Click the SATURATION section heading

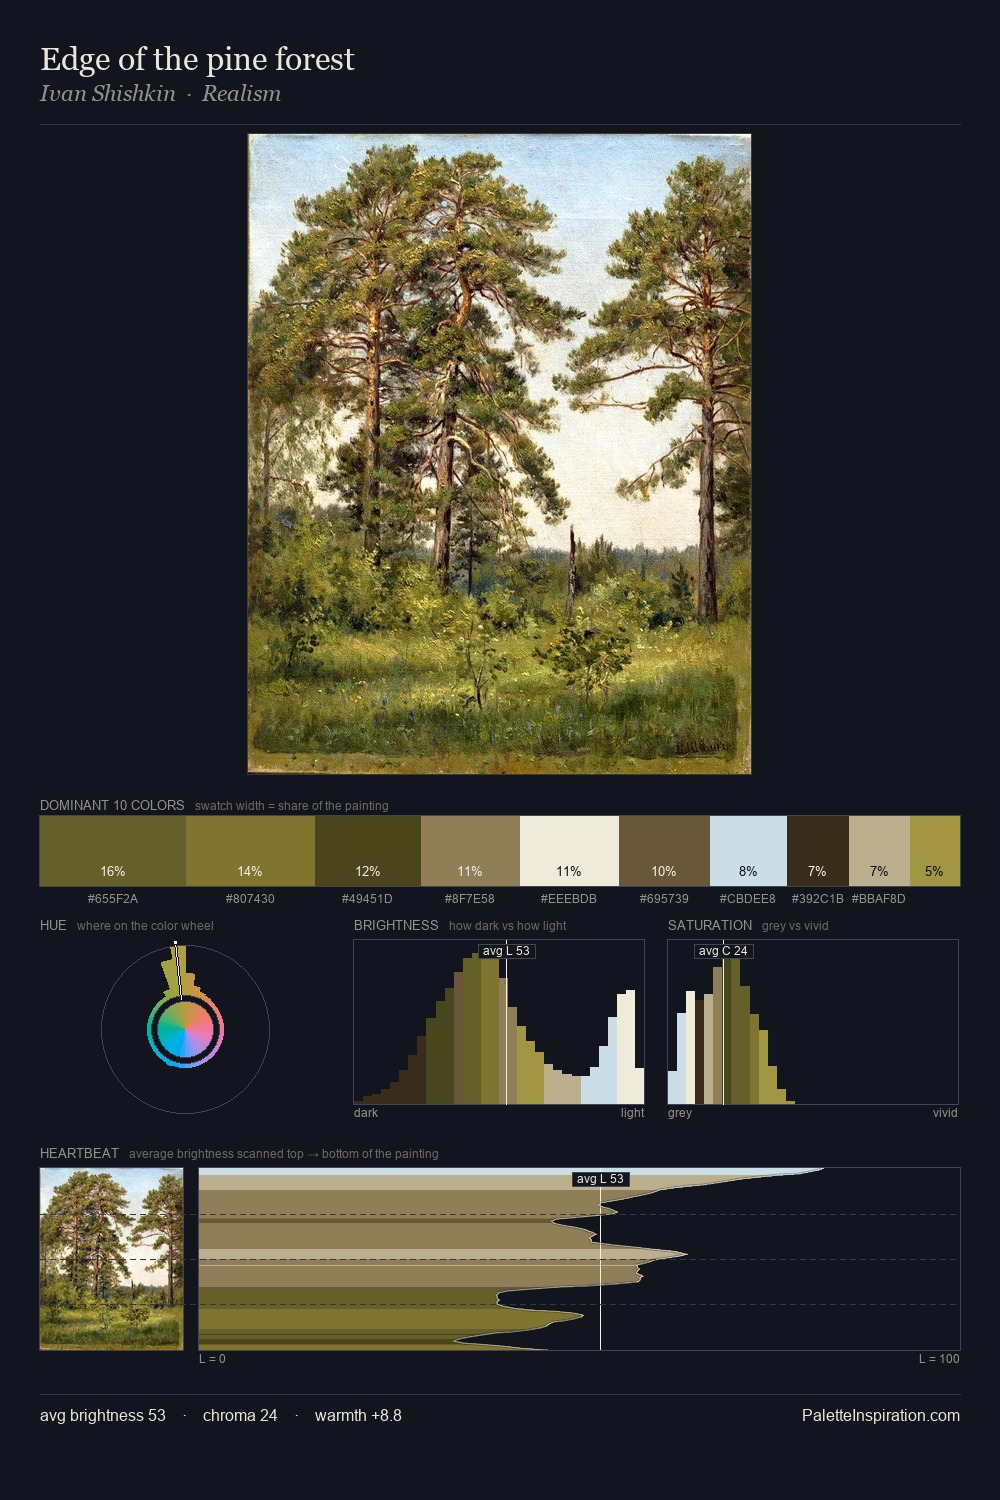tap(710, 925)
